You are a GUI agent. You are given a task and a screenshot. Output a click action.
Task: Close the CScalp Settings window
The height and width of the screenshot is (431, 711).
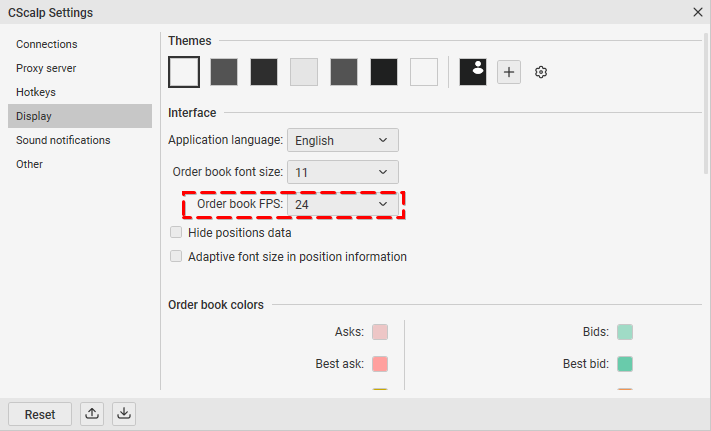[698, 12]
